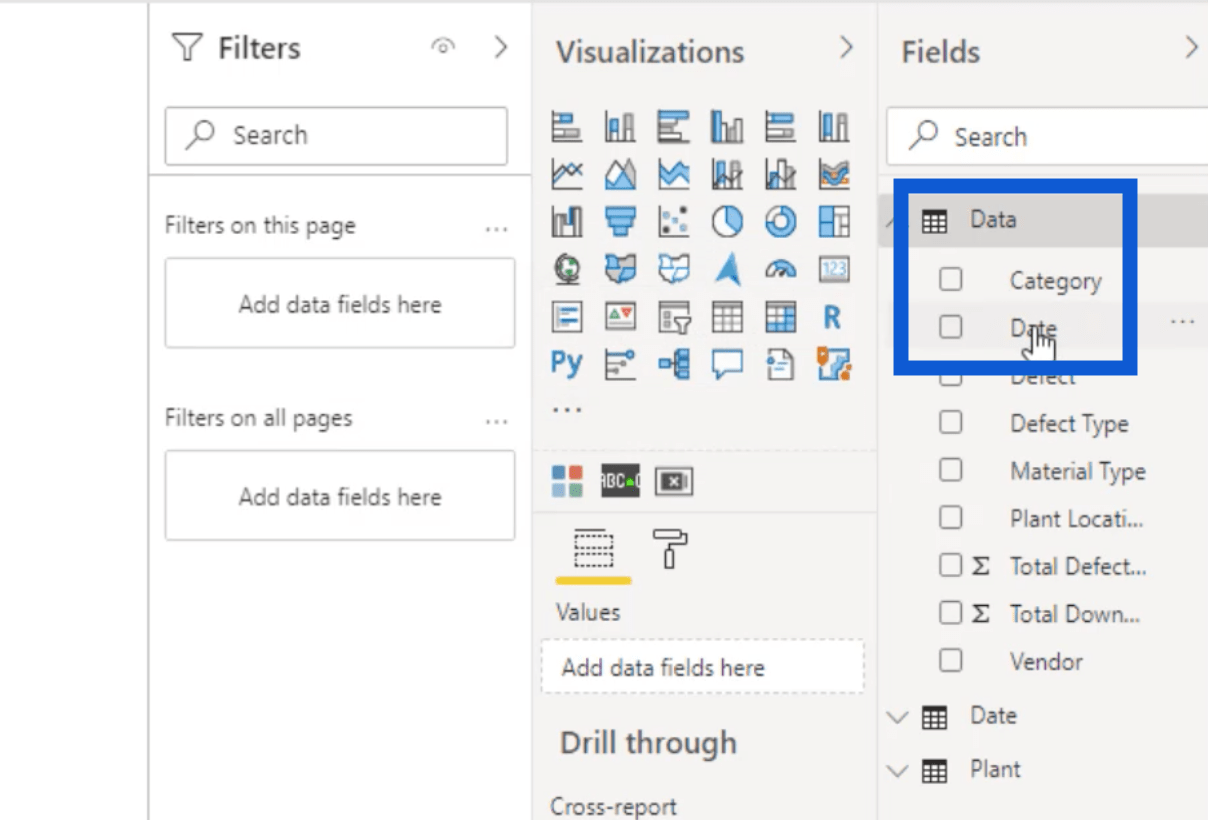Select the Gauge visual icon
Viewport: 1208px width, 820px height.
780,269
